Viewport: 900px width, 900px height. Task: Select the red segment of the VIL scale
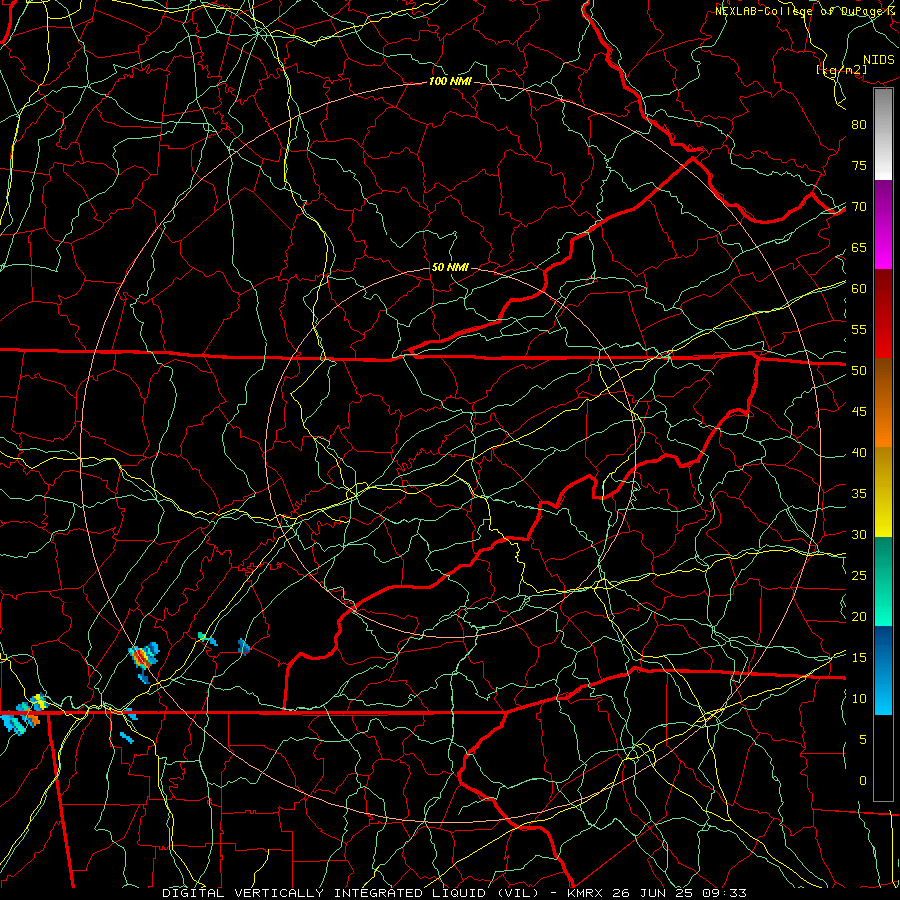[883, 314]
